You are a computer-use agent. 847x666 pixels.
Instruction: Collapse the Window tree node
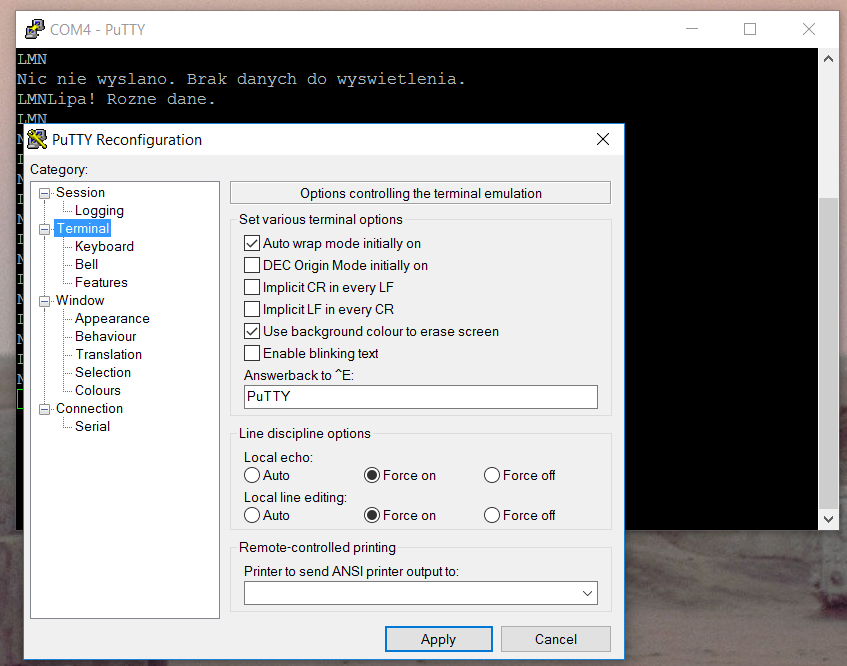[x=44, y=301]
